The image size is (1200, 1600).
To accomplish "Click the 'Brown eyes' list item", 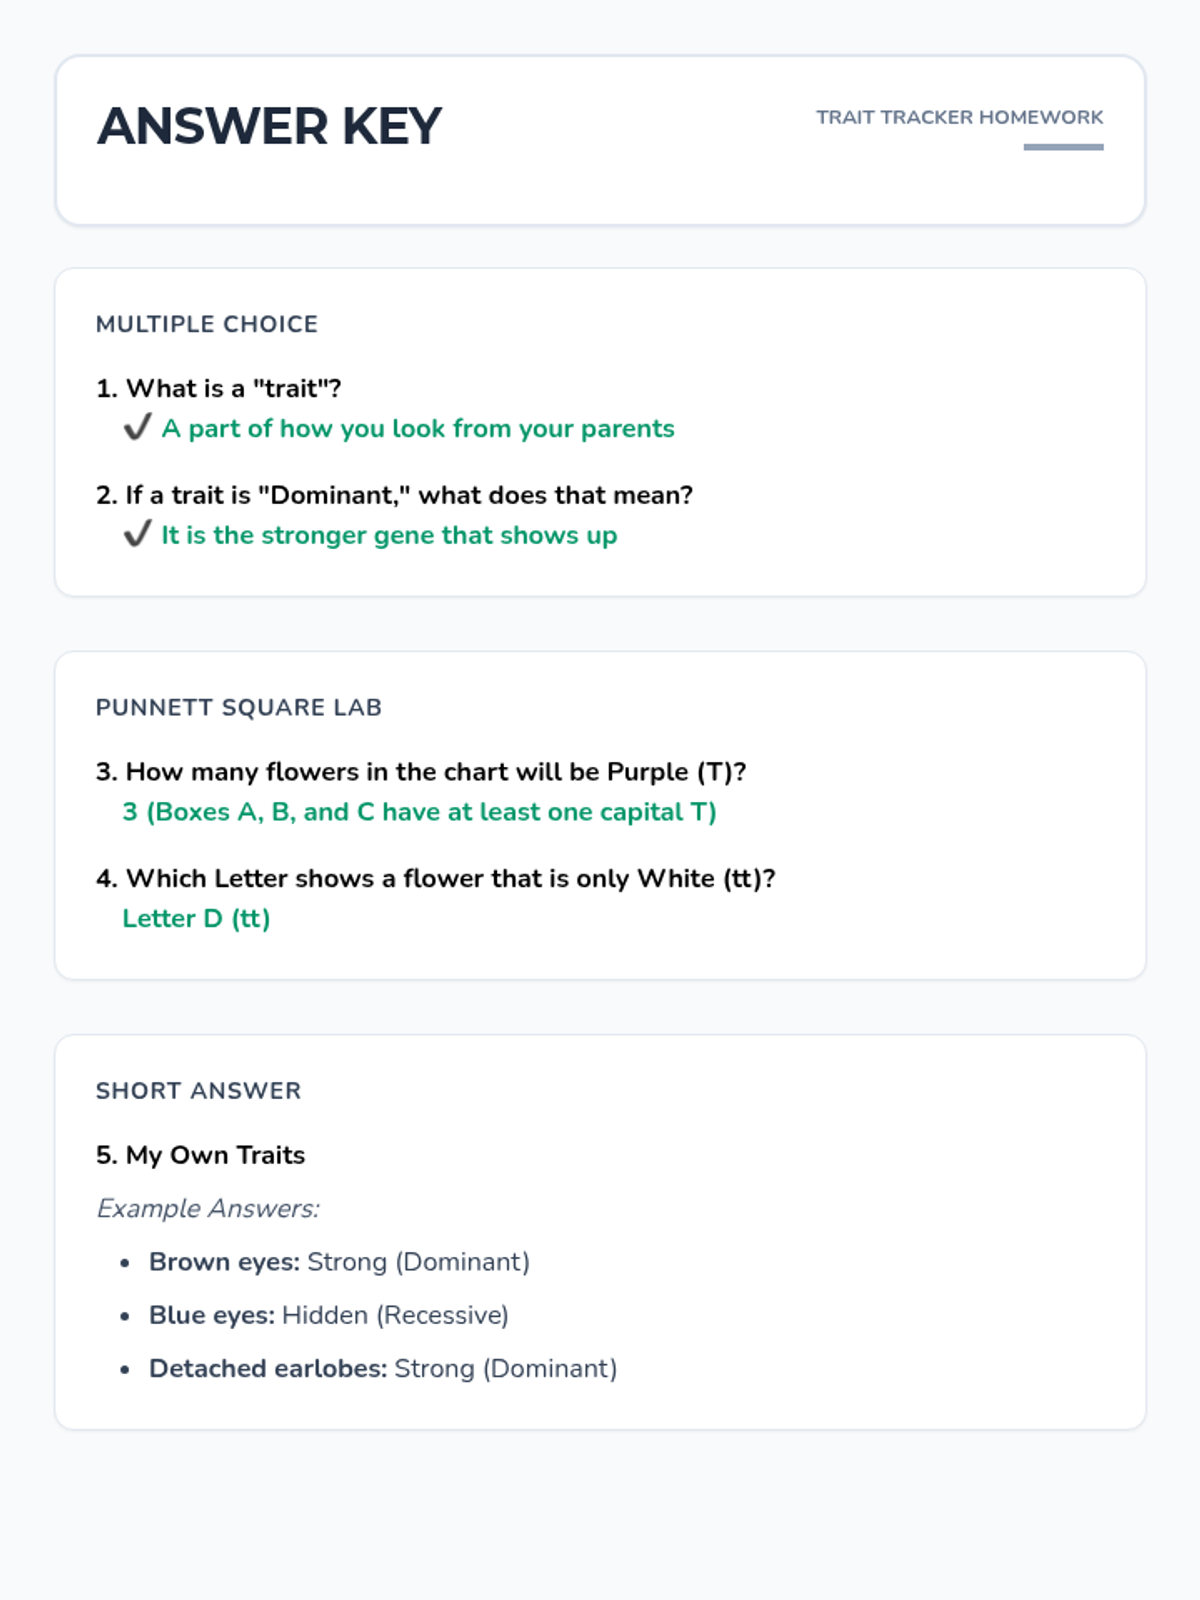I will point(339,1262).
